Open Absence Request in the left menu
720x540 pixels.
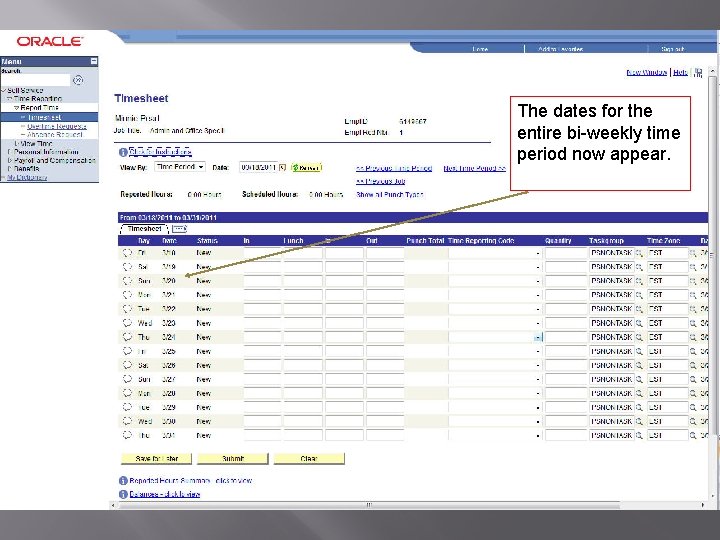[x=55, y=135]
